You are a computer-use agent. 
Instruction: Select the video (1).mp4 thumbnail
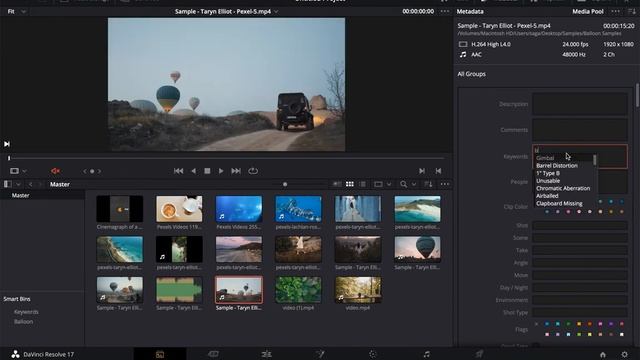point(298,290)
